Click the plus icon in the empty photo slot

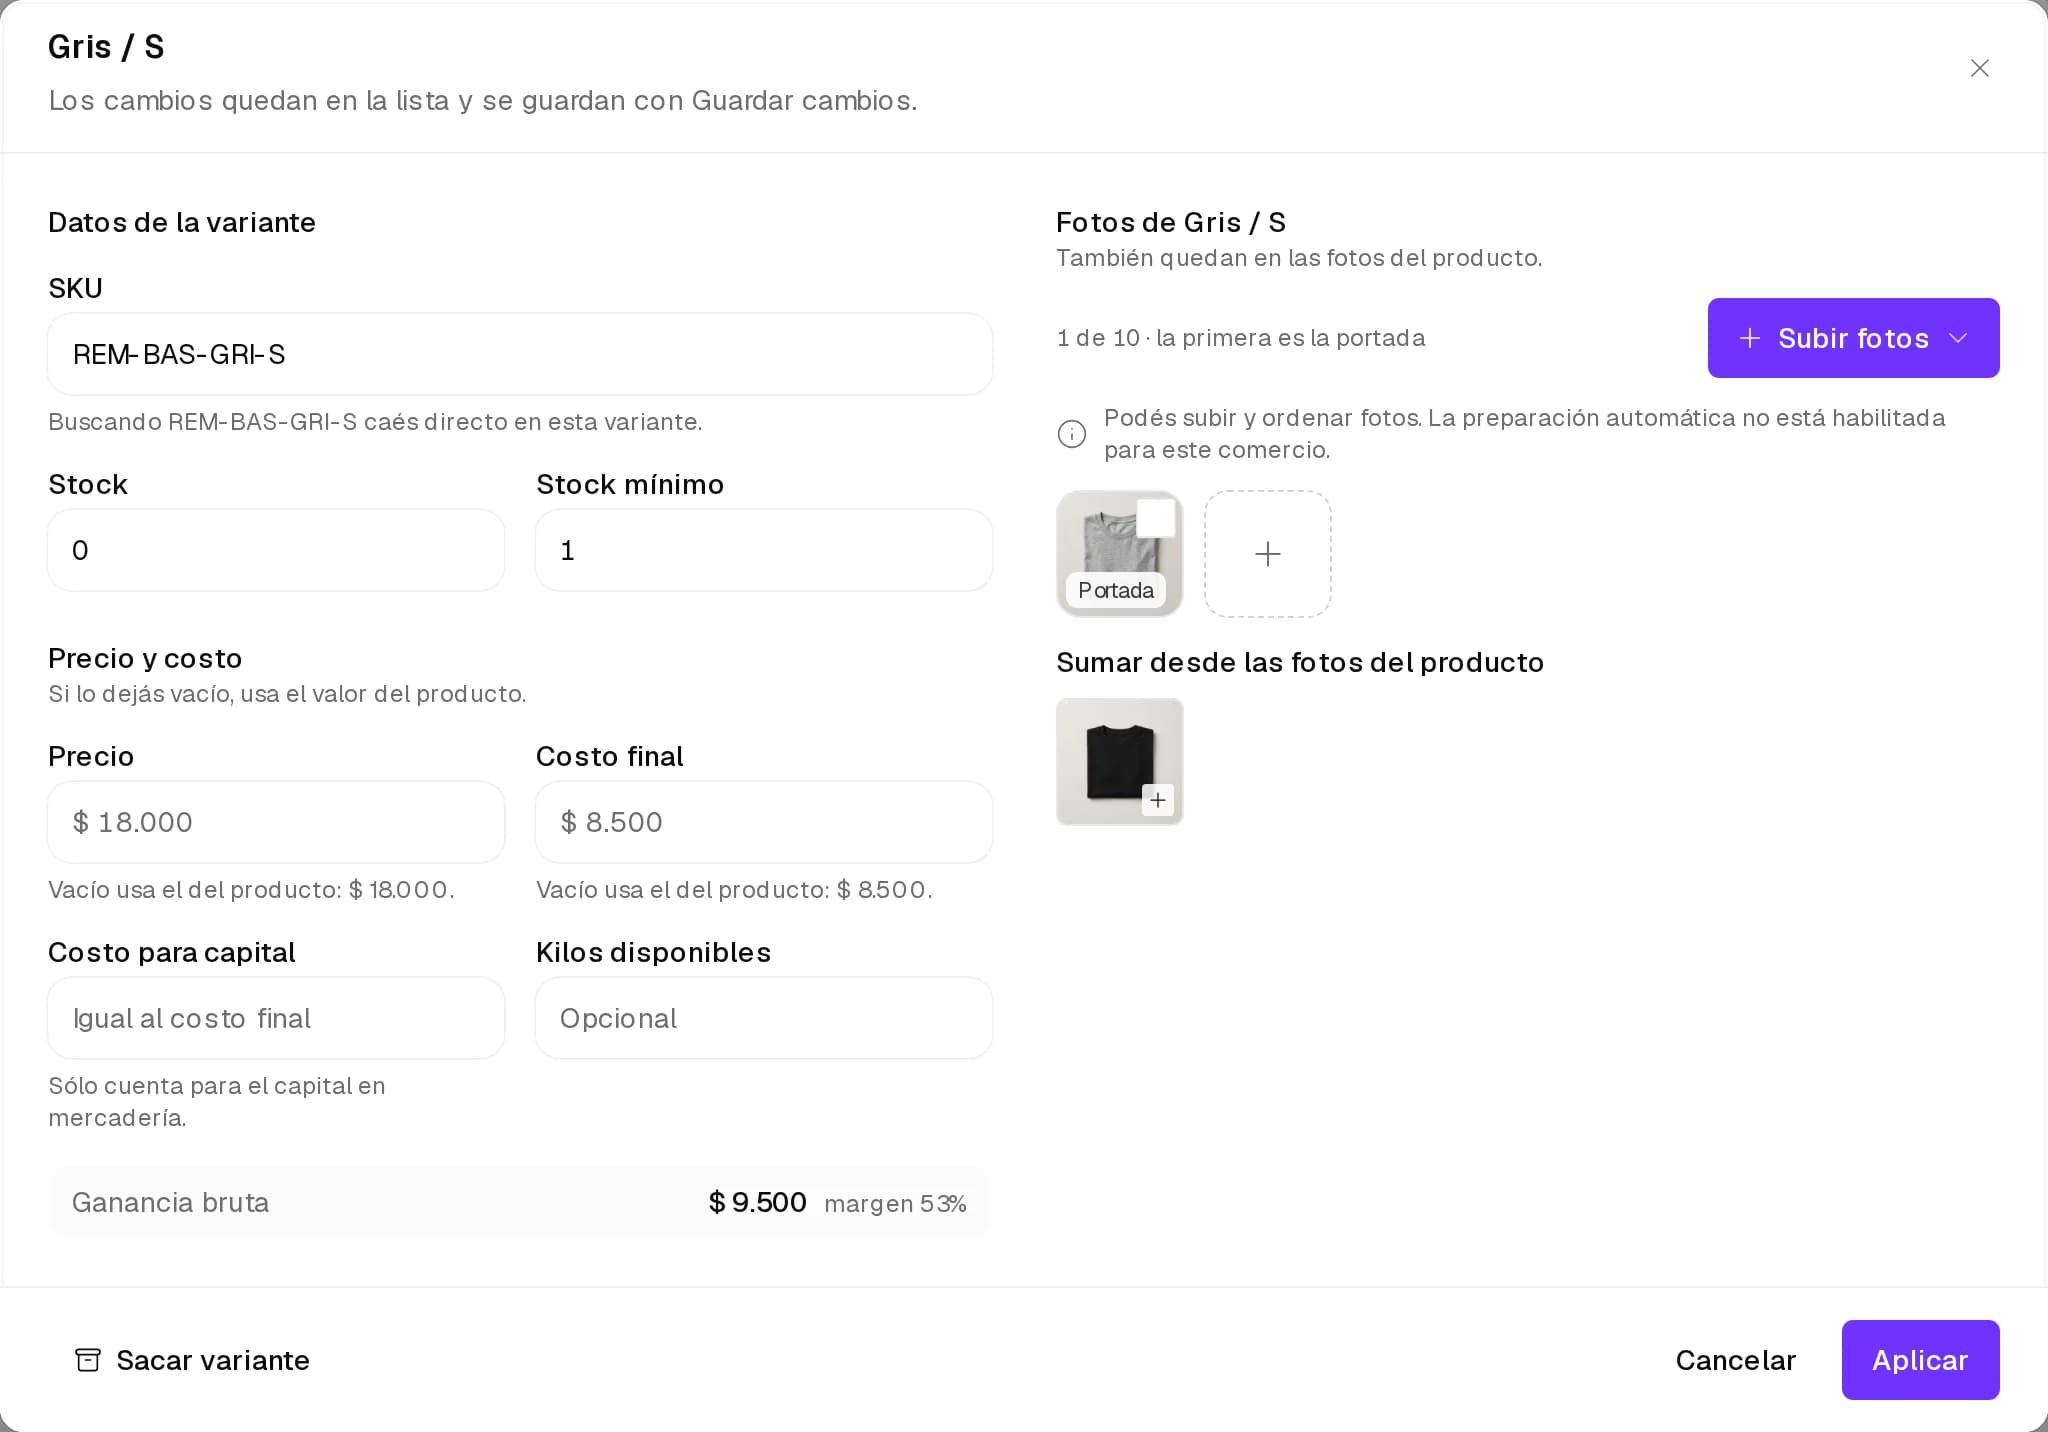click(x=1268, y=554)
